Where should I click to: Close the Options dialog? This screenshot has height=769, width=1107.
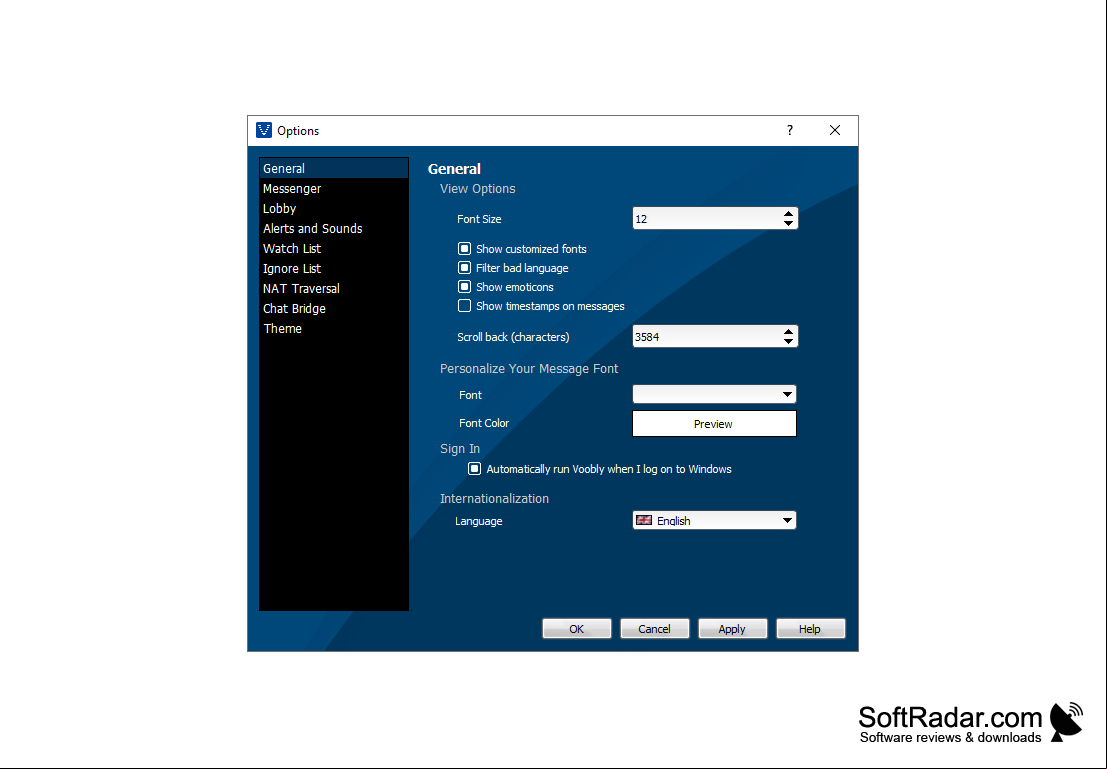tap(835, 130)
